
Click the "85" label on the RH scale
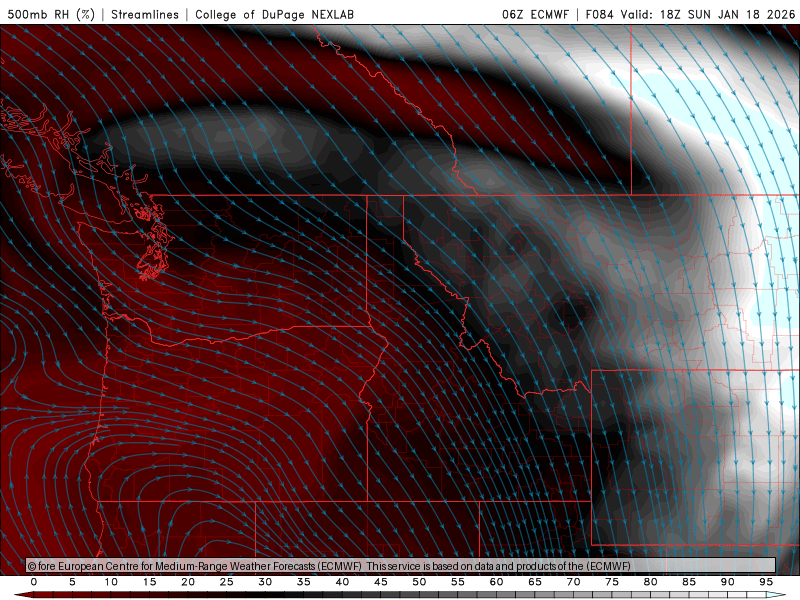(x=689, y=582)
